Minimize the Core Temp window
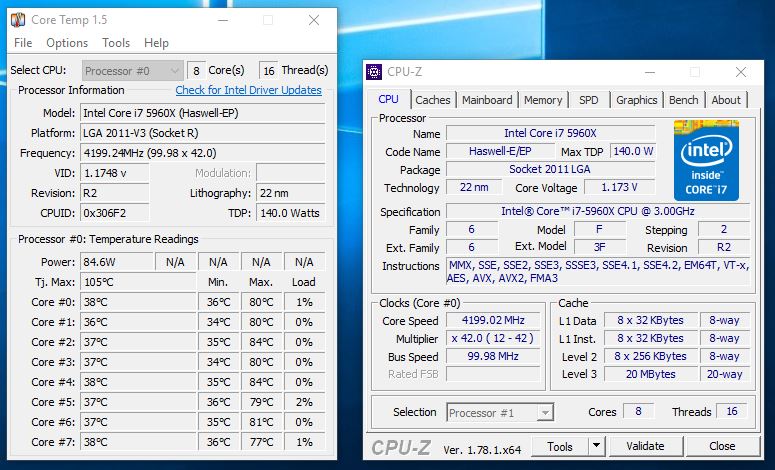 point(223,20)
